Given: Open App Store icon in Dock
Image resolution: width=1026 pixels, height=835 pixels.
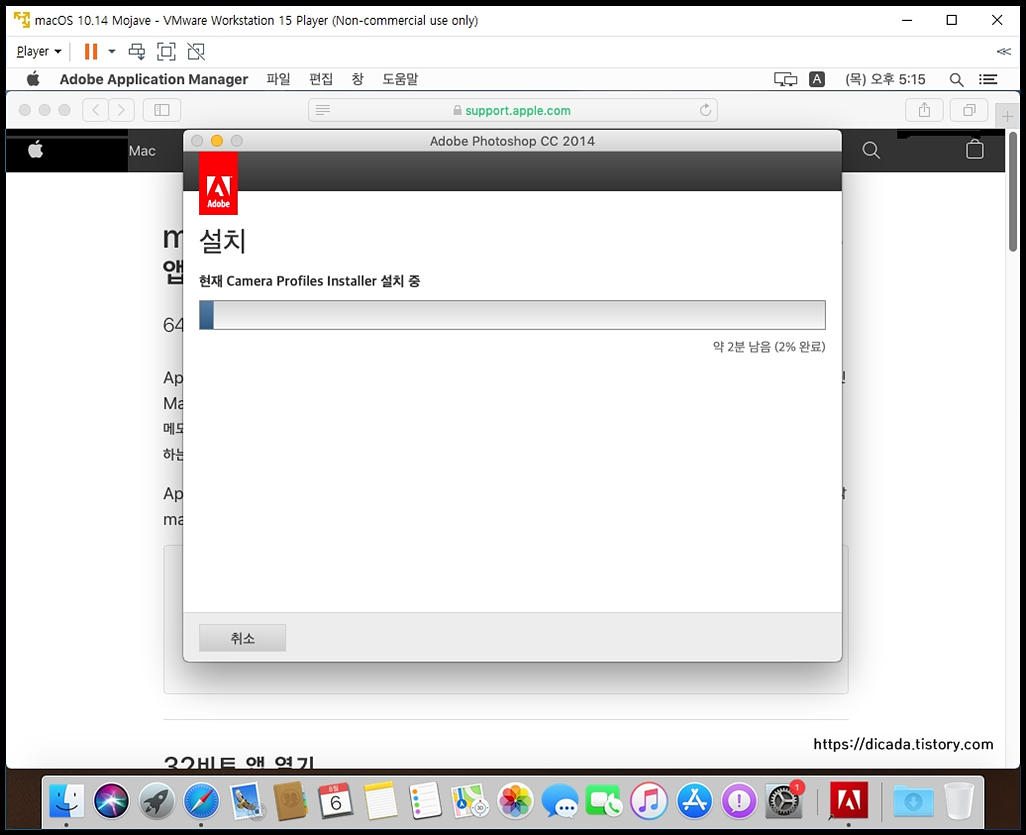Looking at the screenshot, I should 694,801.
